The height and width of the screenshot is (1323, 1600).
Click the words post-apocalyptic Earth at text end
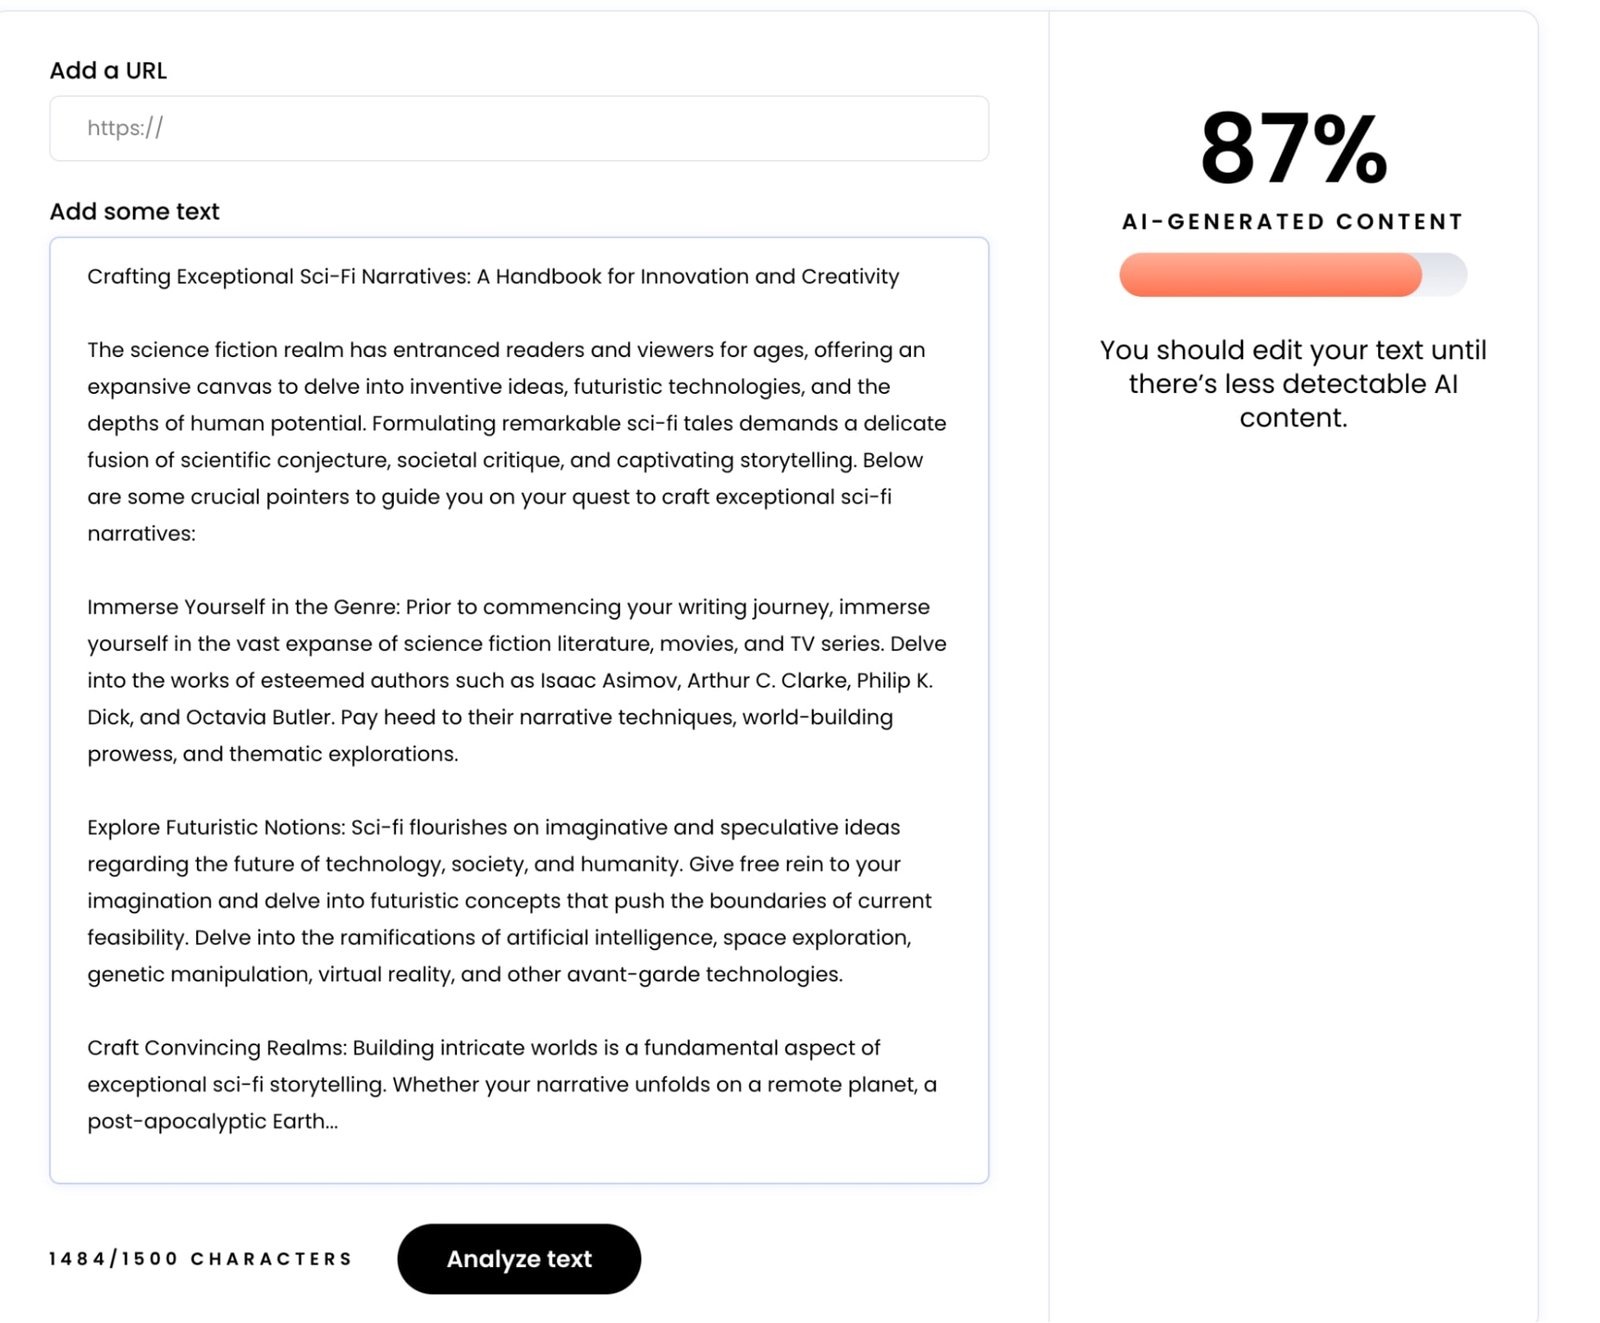click(211, 1122)
